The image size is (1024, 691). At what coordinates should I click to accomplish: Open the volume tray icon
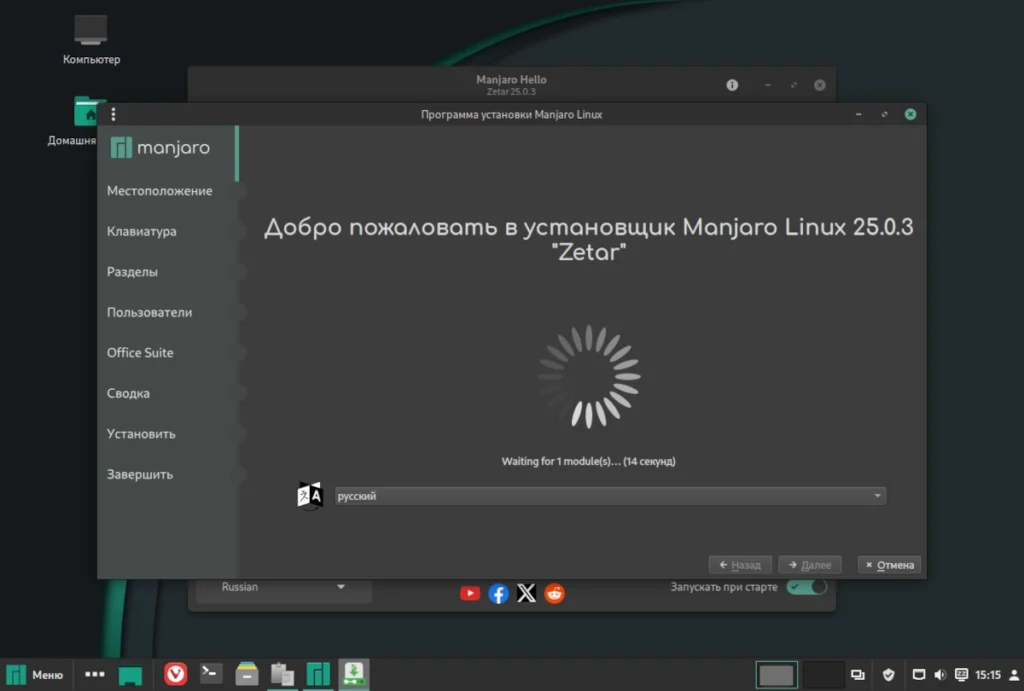pos(940,675)
